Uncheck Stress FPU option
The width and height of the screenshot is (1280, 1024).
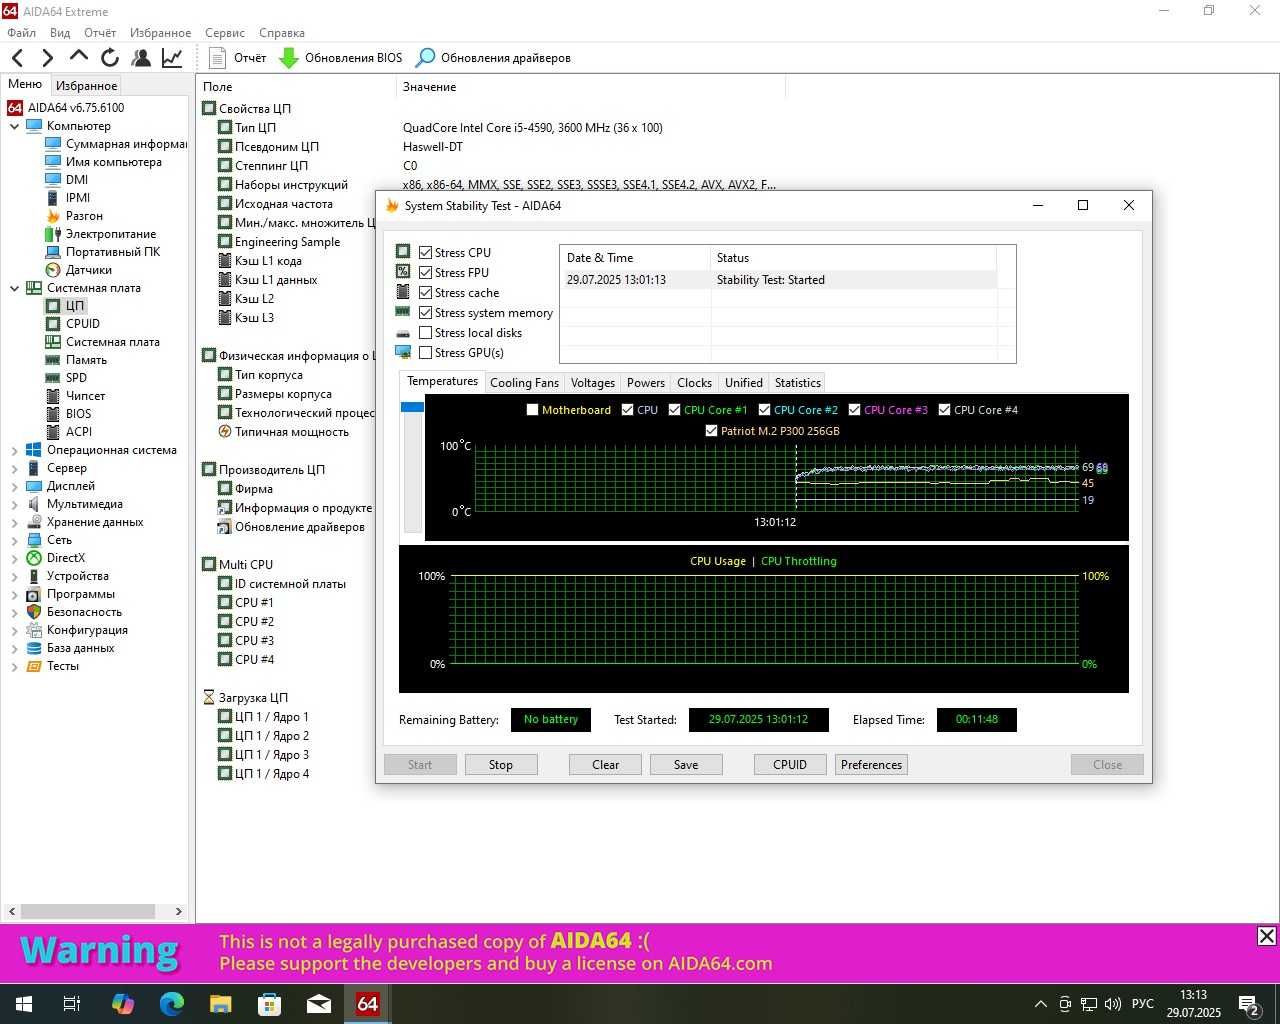click(x=425, y=273)
